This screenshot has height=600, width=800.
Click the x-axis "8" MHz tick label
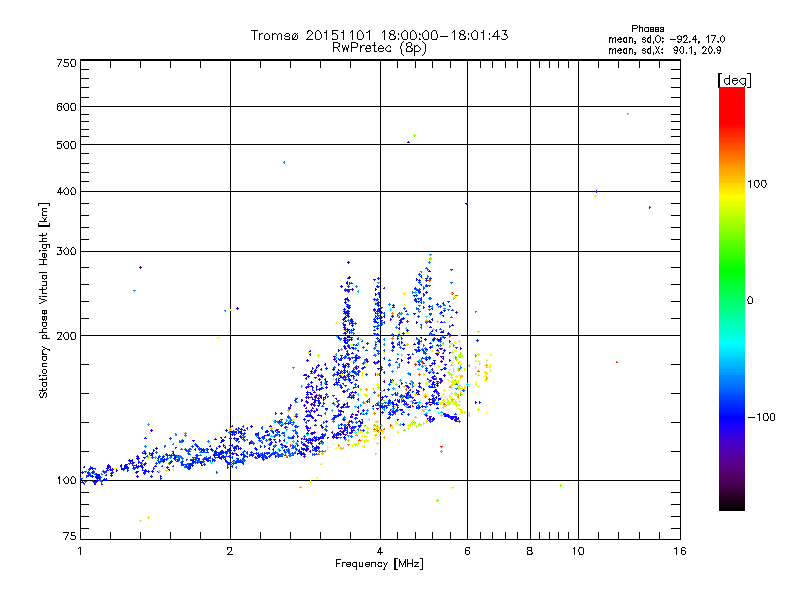[x=530, y=551]
